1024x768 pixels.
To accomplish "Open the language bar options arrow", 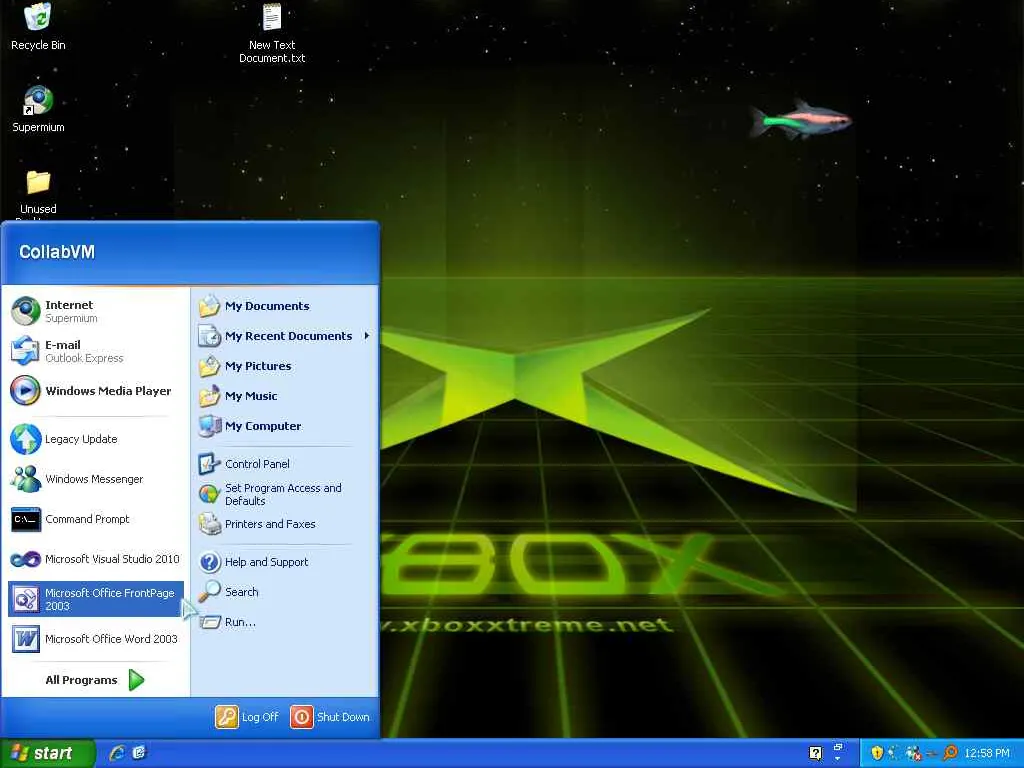I will (x=837, y=759).
